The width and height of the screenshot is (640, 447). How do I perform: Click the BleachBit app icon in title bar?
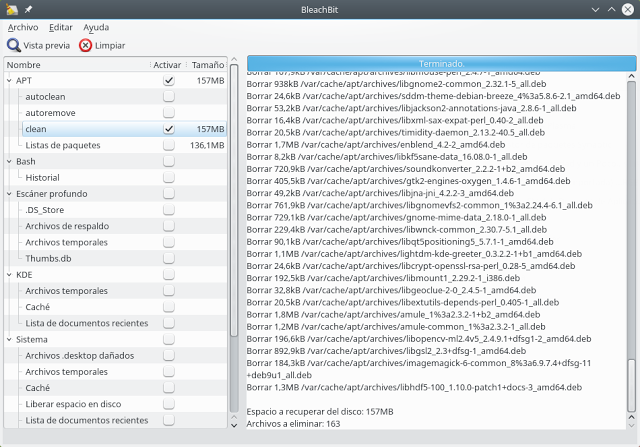pyautogui.click(x=12, y=9)
